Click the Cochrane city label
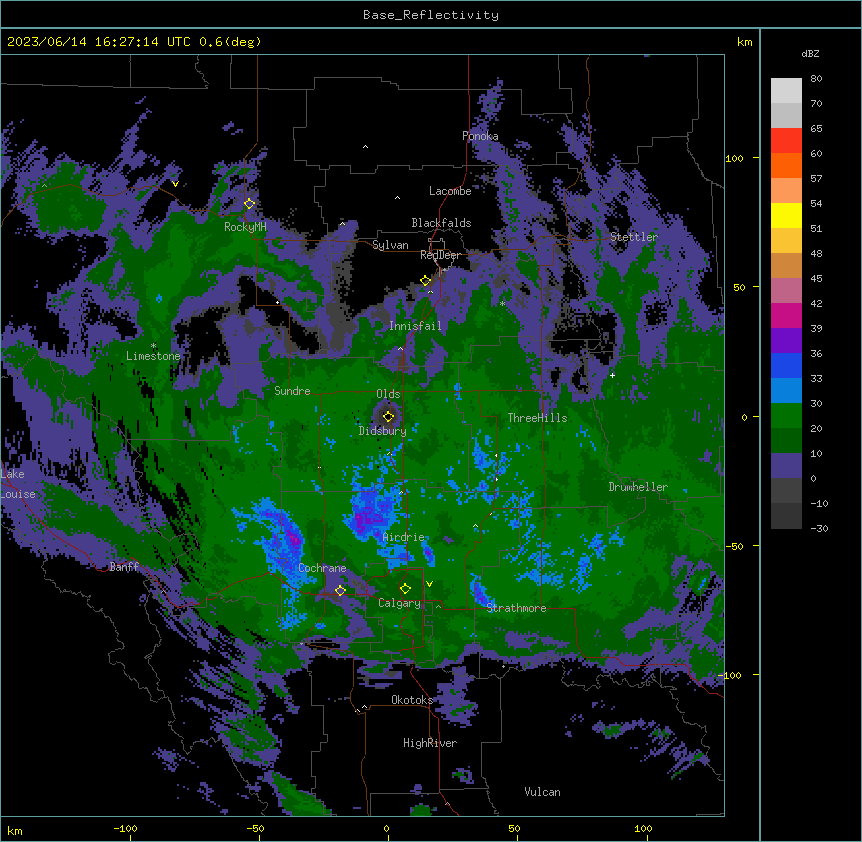Viewport: 862px width, 842px height. coord(322,568)
